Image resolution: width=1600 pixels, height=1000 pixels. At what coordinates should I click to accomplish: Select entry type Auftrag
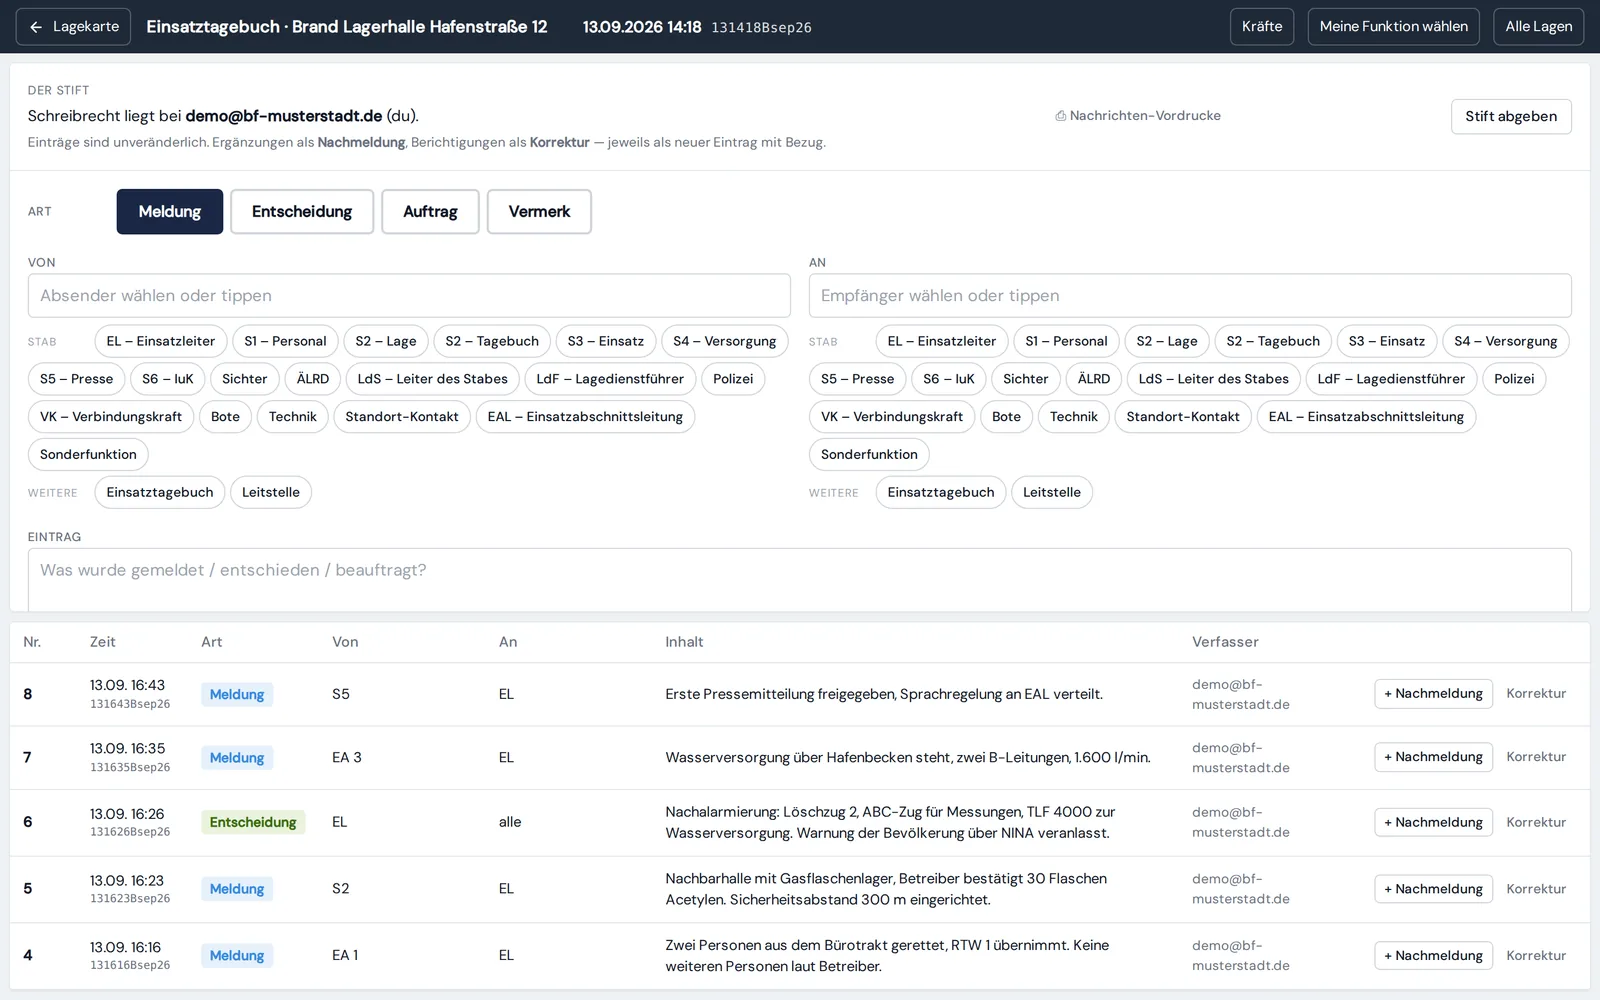(x=430, y=212)
